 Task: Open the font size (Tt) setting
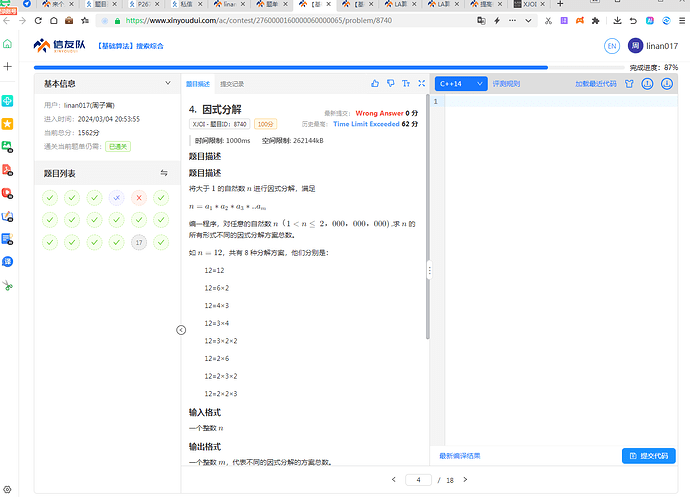click(406, 83)
